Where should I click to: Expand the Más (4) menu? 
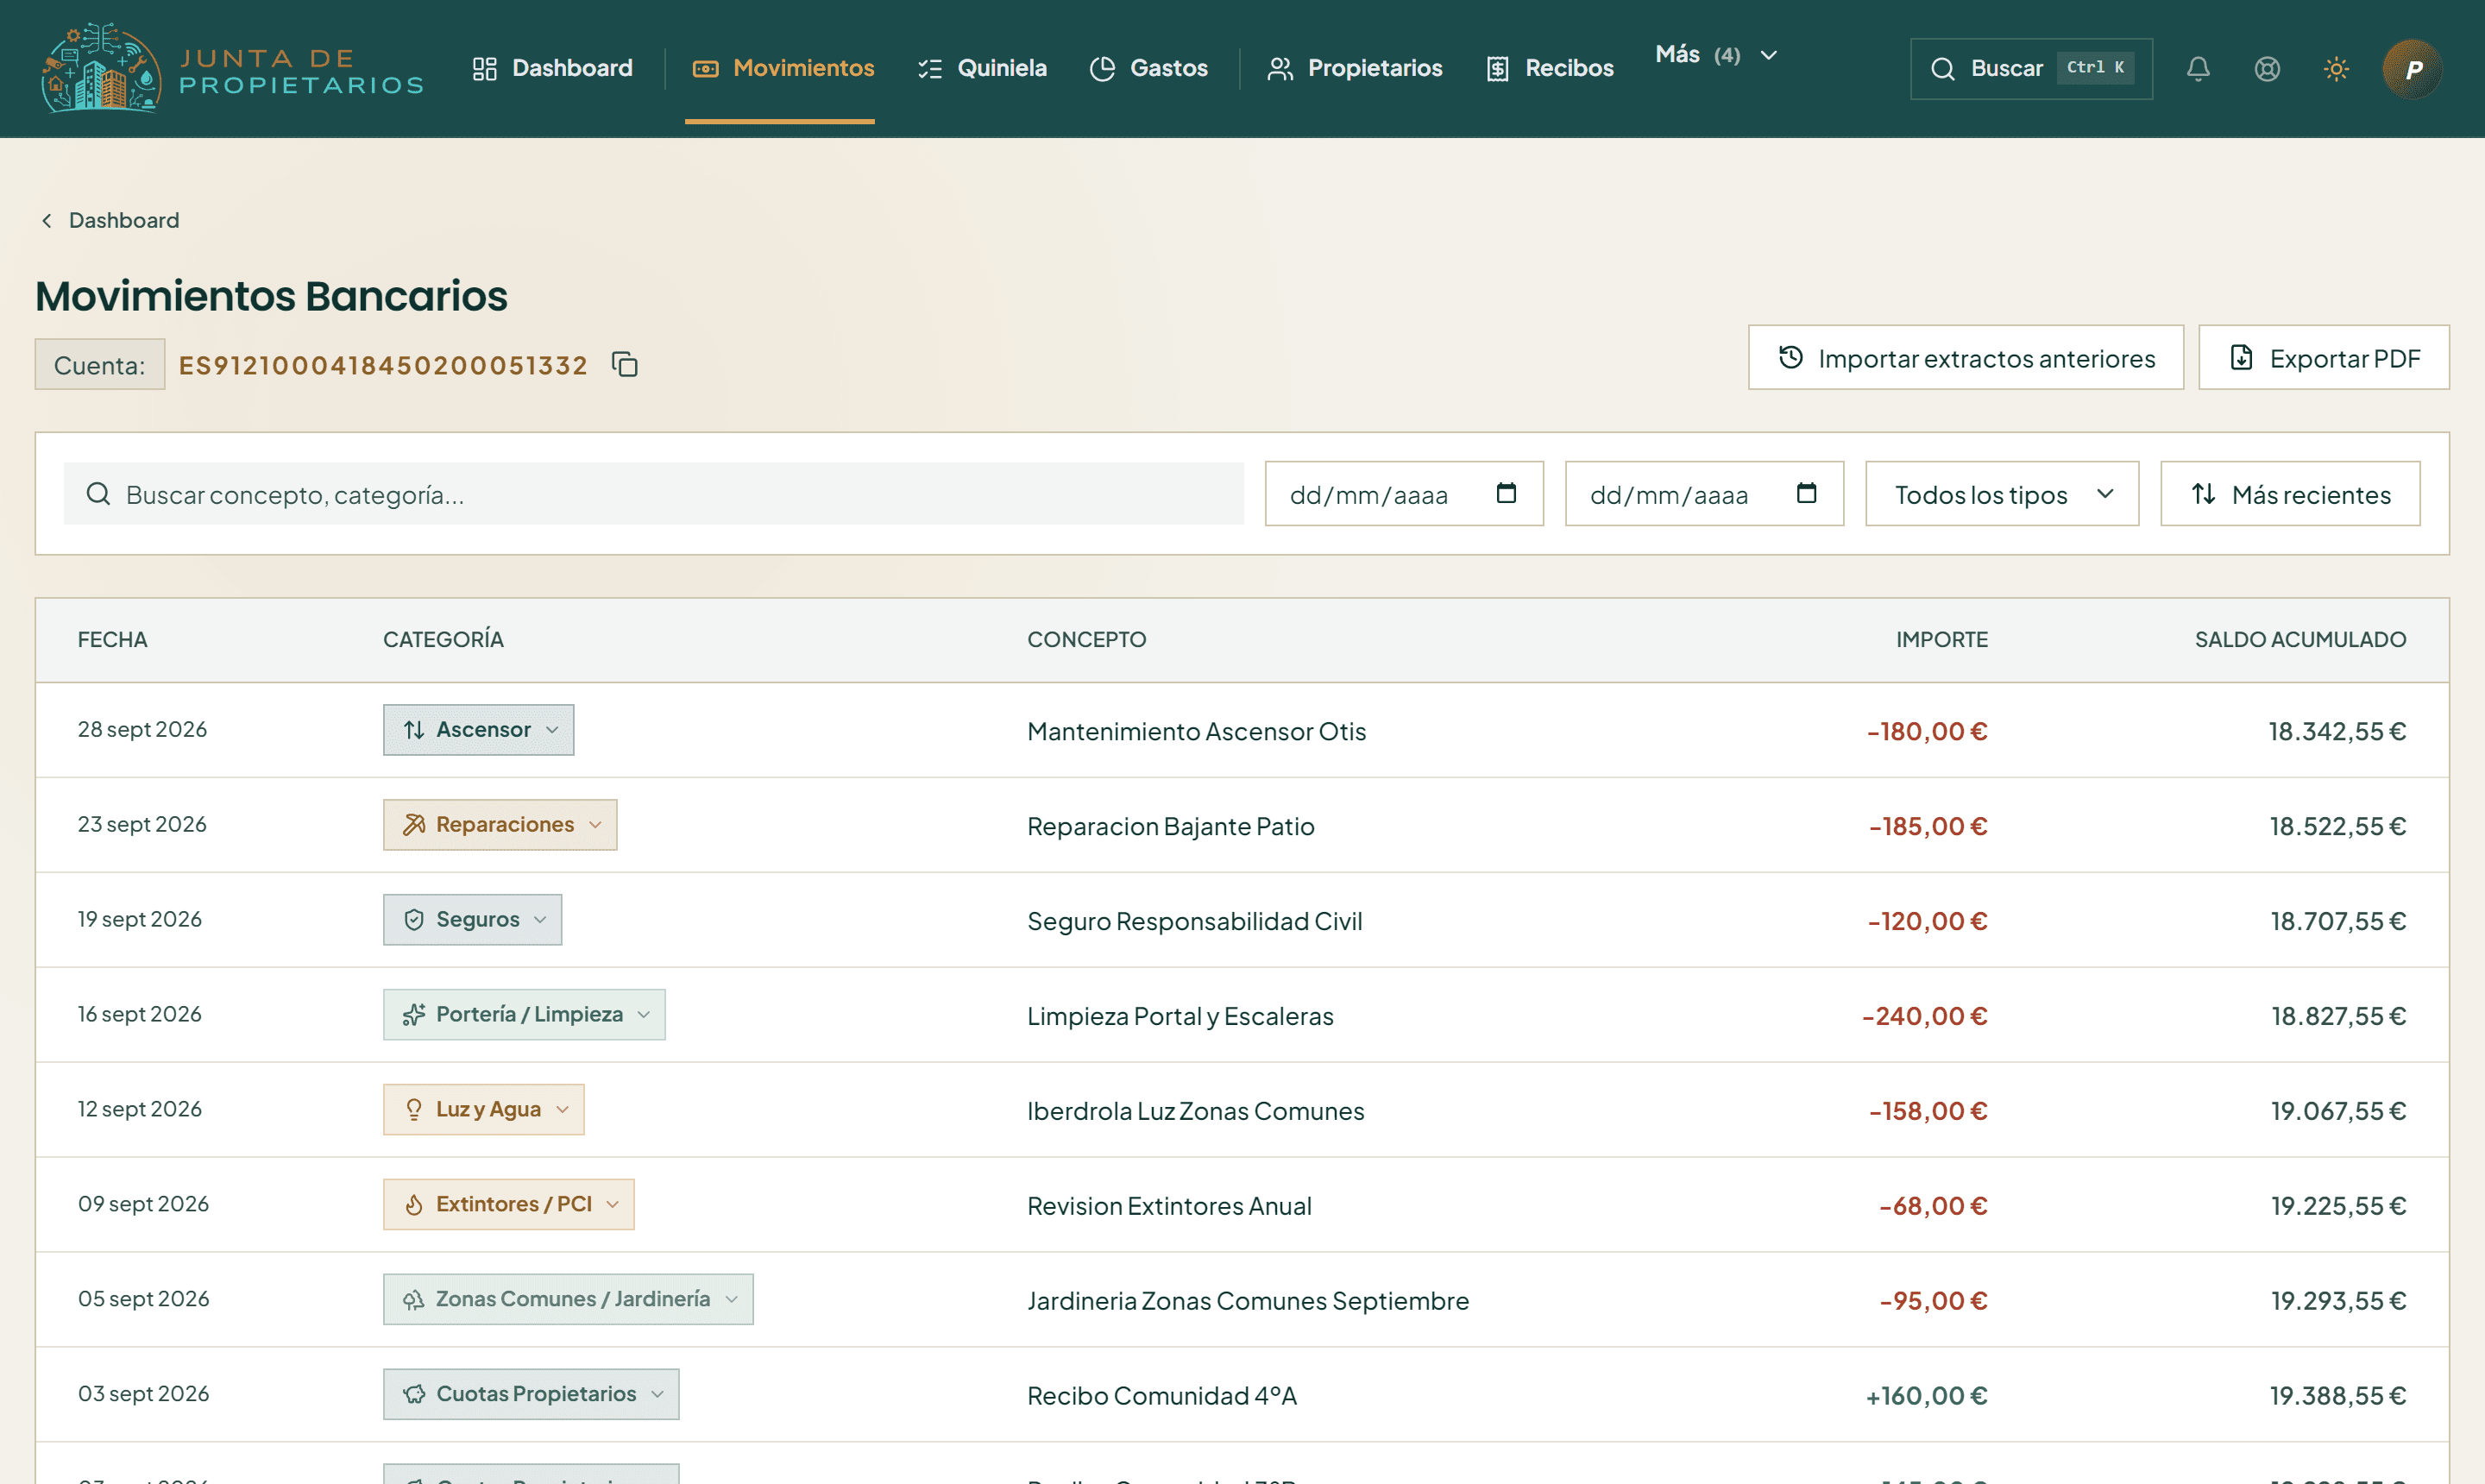pos(1716,55)
